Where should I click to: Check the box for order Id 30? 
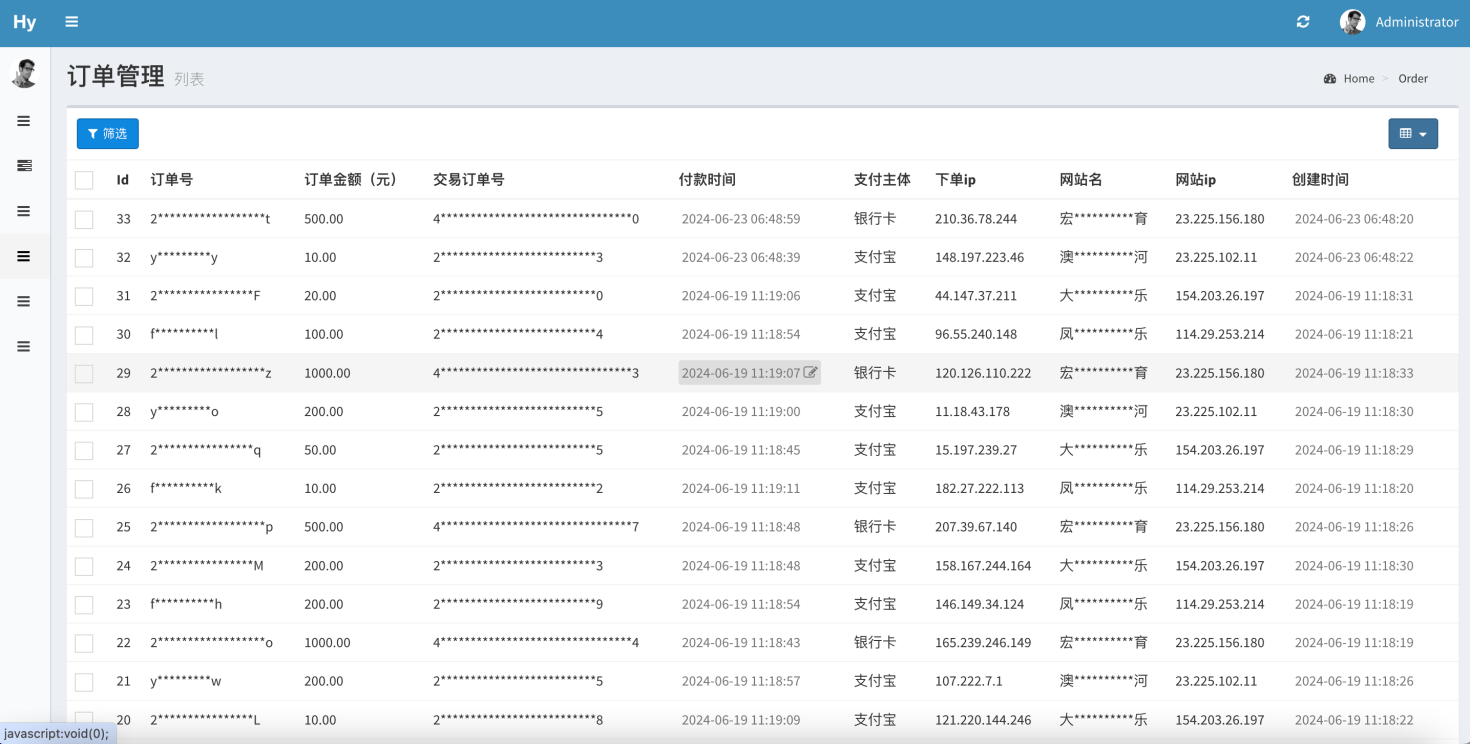coord(84,335)
